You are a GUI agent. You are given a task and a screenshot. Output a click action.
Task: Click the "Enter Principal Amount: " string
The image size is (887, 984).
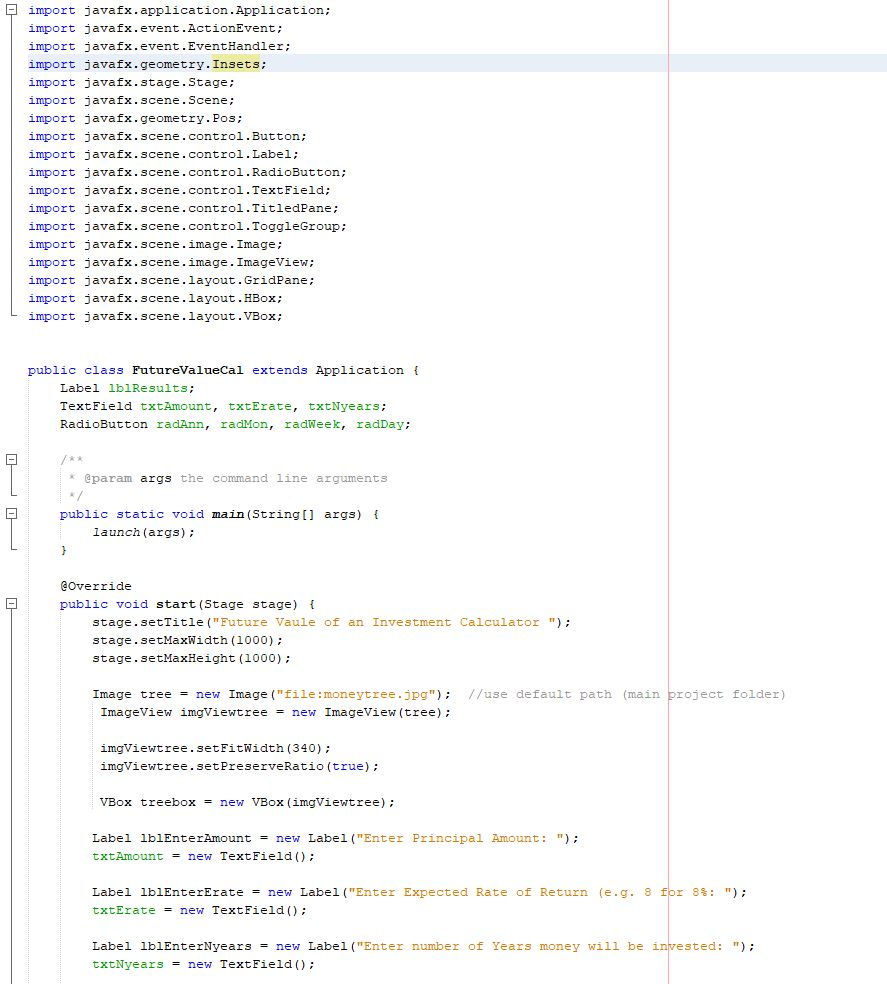tap(460, 838)
